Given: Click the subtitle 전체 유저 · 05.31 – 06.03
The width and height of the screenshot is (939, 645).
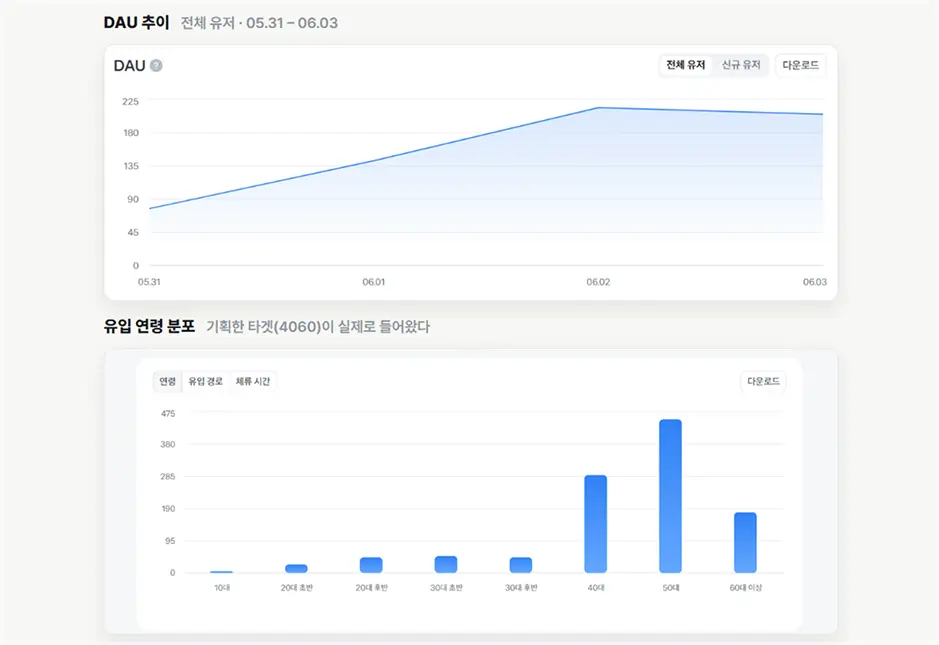Looking at the screenshot, I should [259, 23].
